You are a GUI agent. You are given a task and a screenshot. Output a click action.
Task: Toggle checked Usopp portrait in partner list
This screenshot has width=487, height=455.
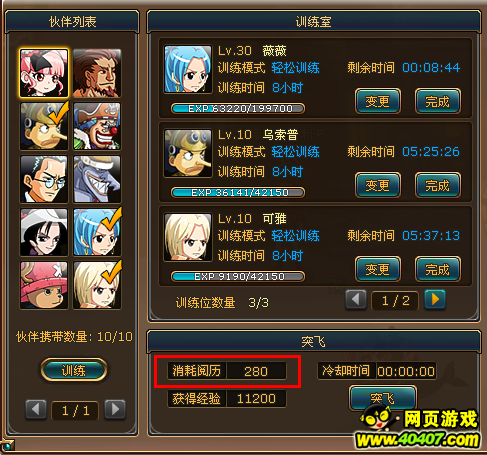(x=44, y=126)
